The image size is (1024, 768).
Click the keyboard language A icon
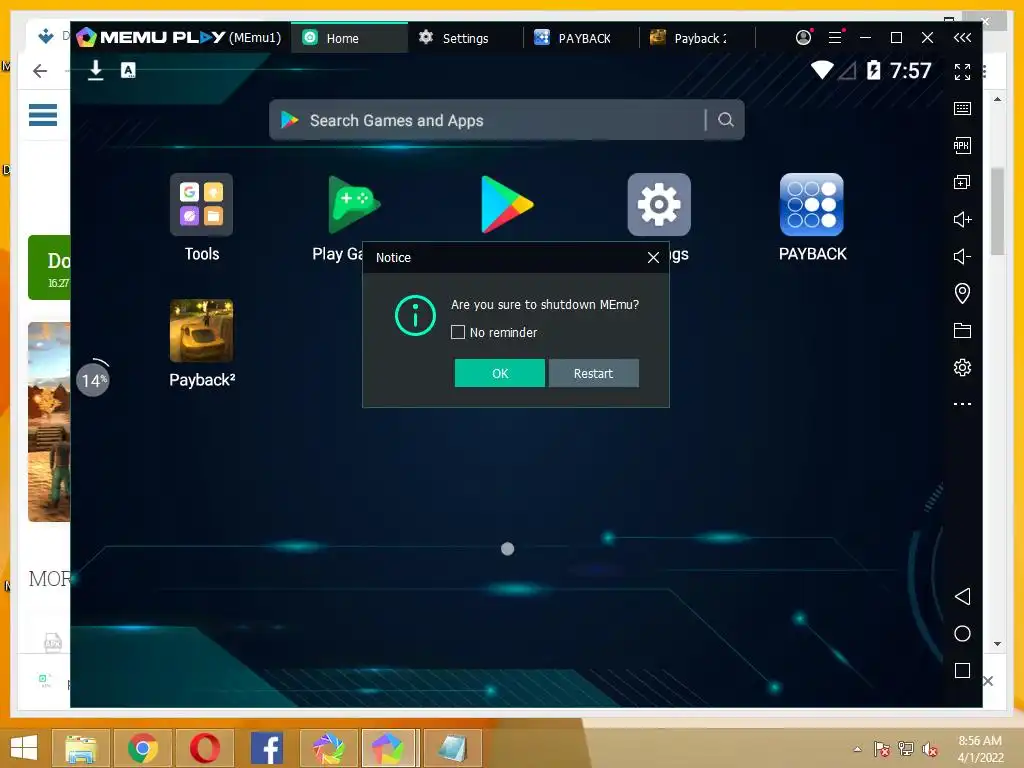(x=128, y=70)
